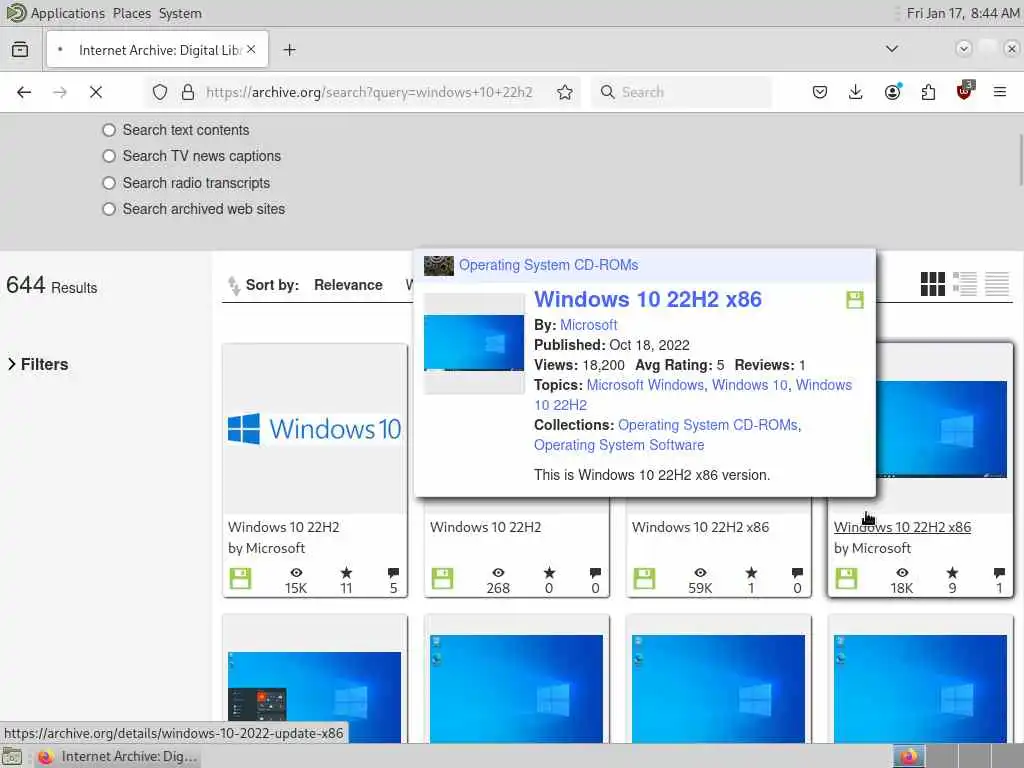The image size is (1024, 768).
Task: Stop loading the page
Action: click(x=96, y=92)
